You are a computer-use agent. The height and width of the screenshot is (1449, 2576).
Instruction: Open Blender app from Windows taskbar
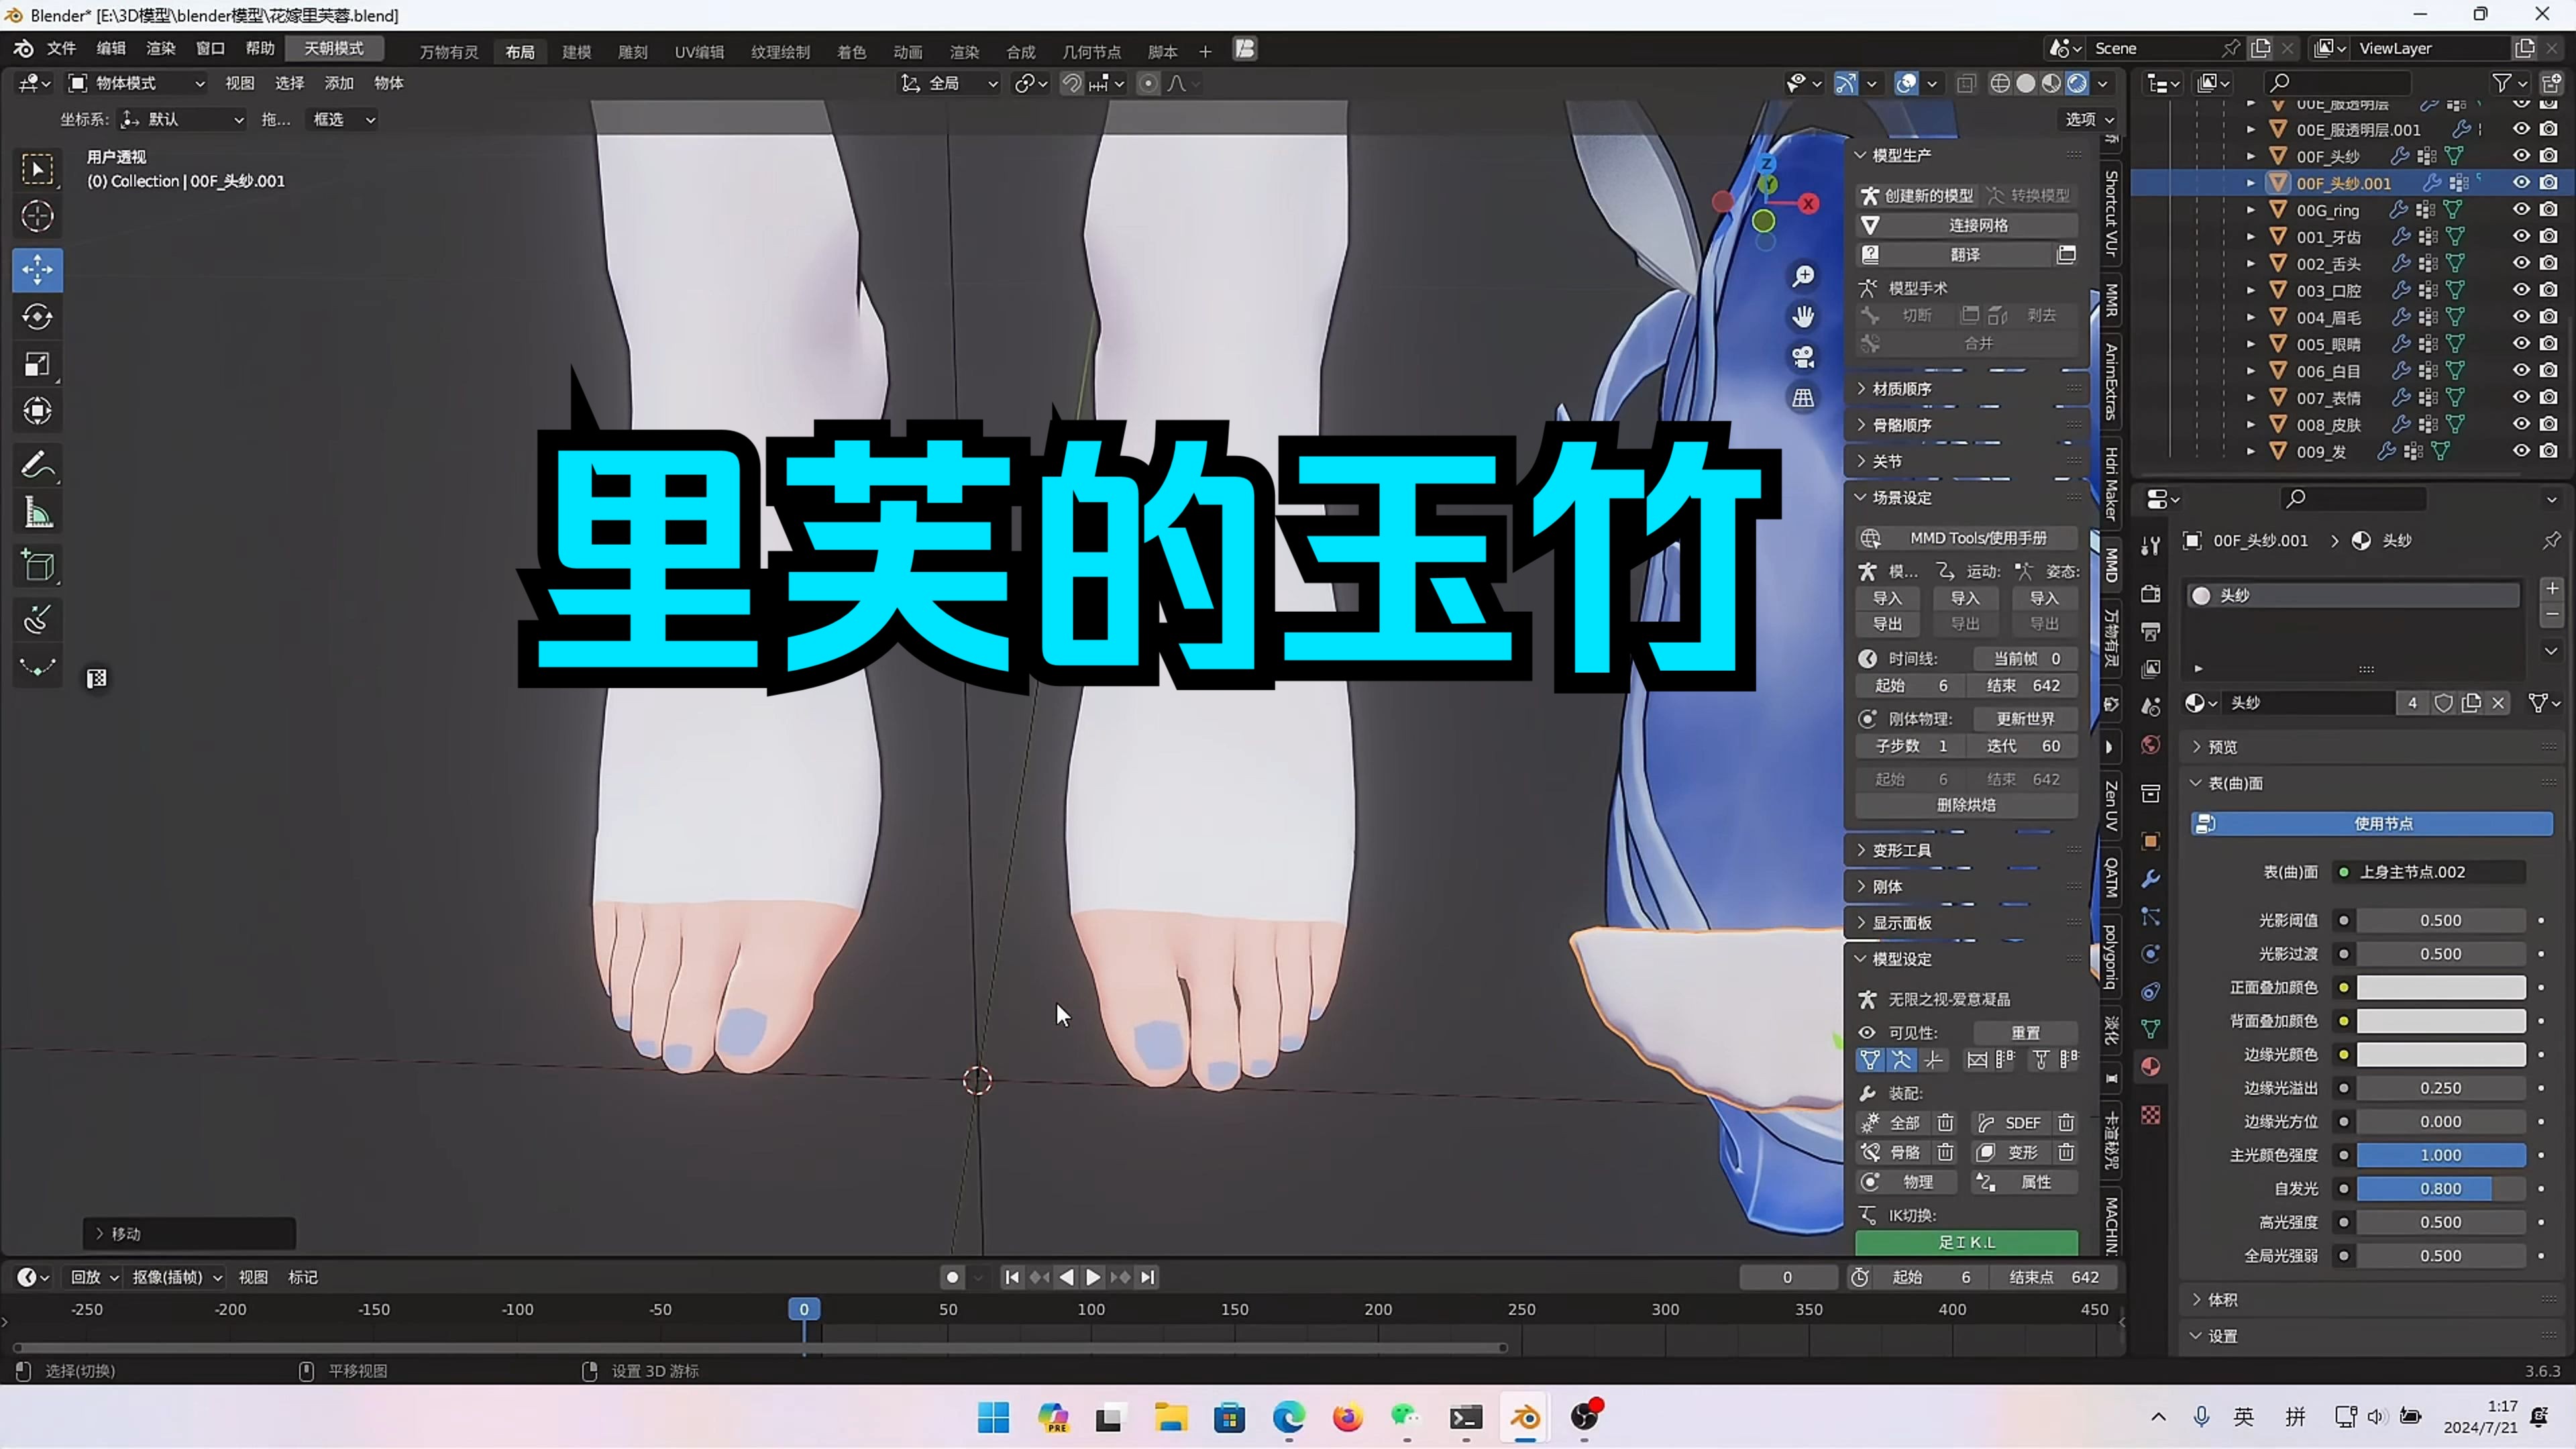pyautogui.click(x=1525, y=1417)
